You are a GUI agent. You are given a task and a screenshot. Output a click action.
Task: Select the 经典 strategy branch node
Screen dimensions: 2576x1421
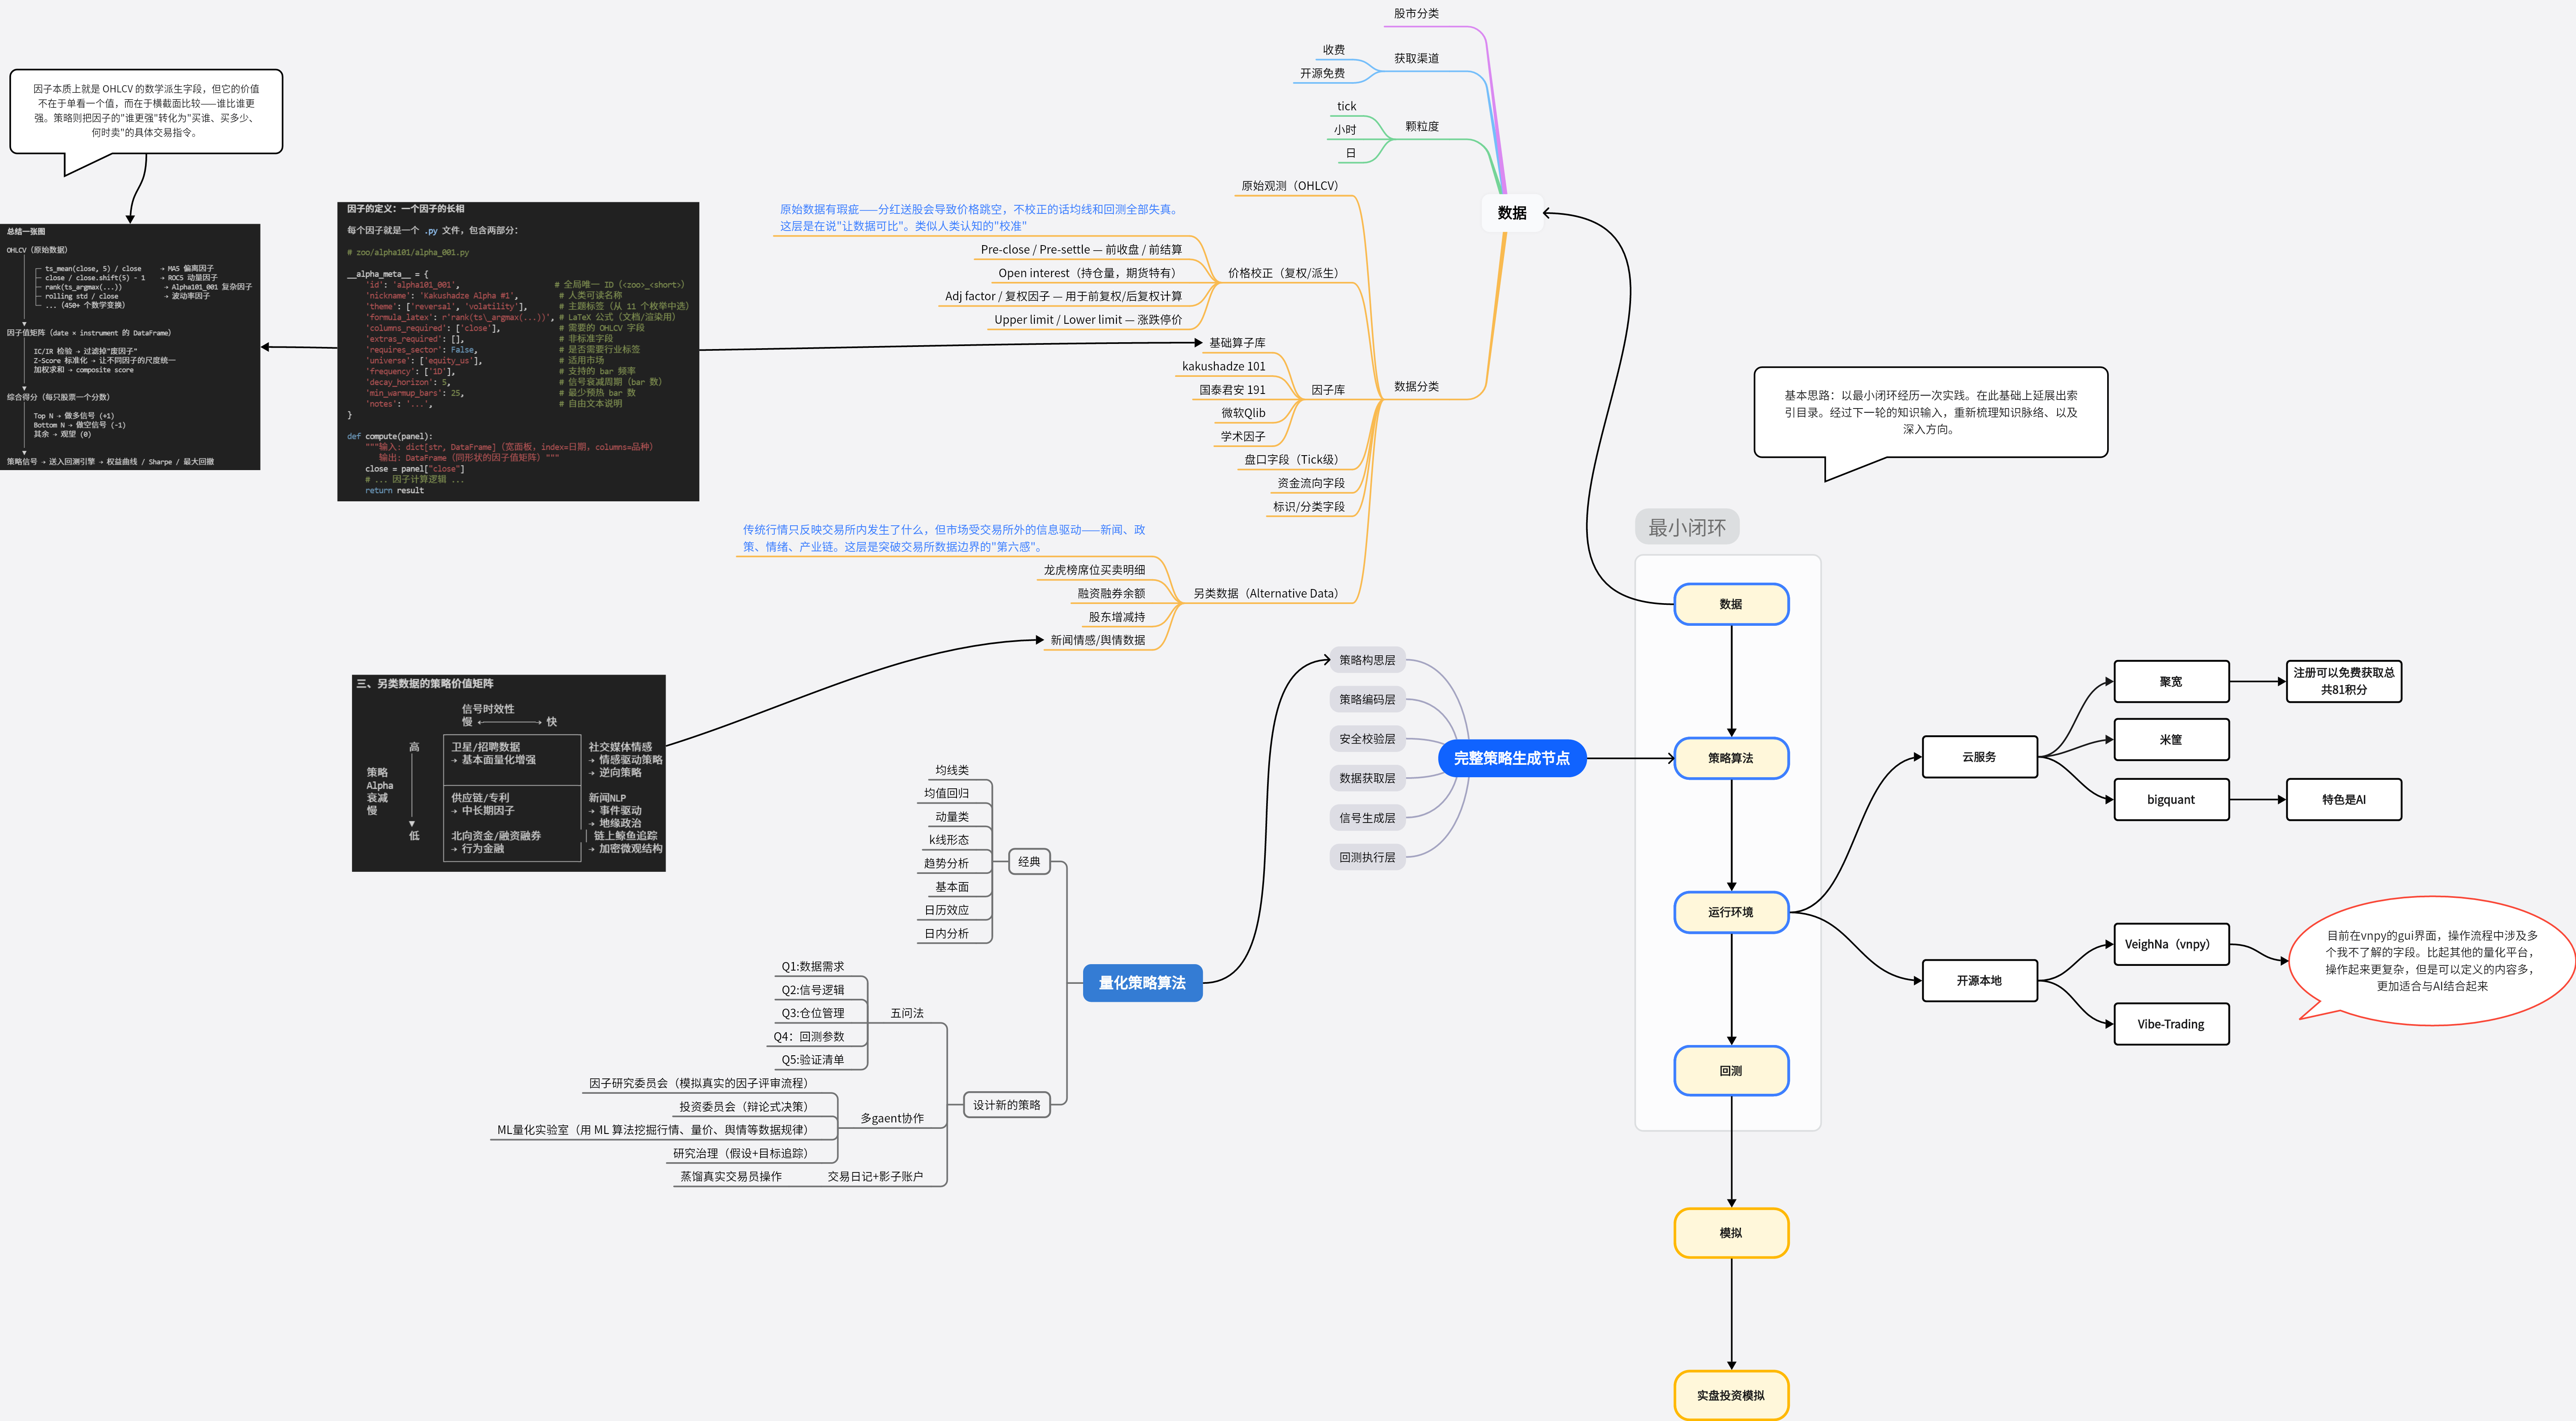click(x=1029, y=862)
